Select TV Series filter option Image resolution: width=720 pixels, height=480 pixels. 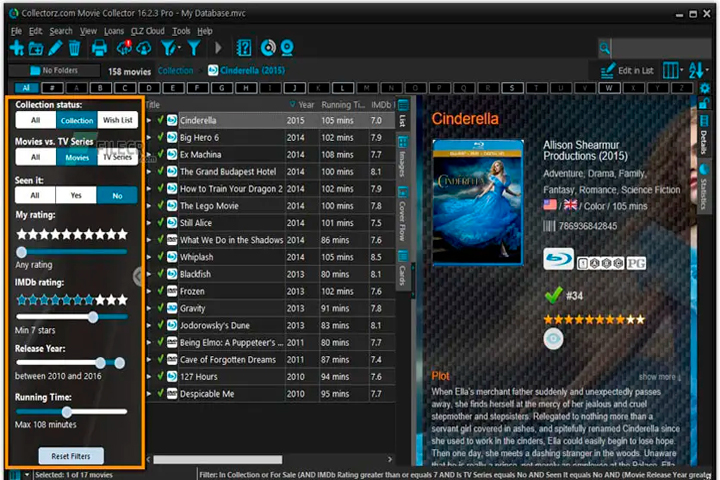pyautogui.click(x=118, y=157)
